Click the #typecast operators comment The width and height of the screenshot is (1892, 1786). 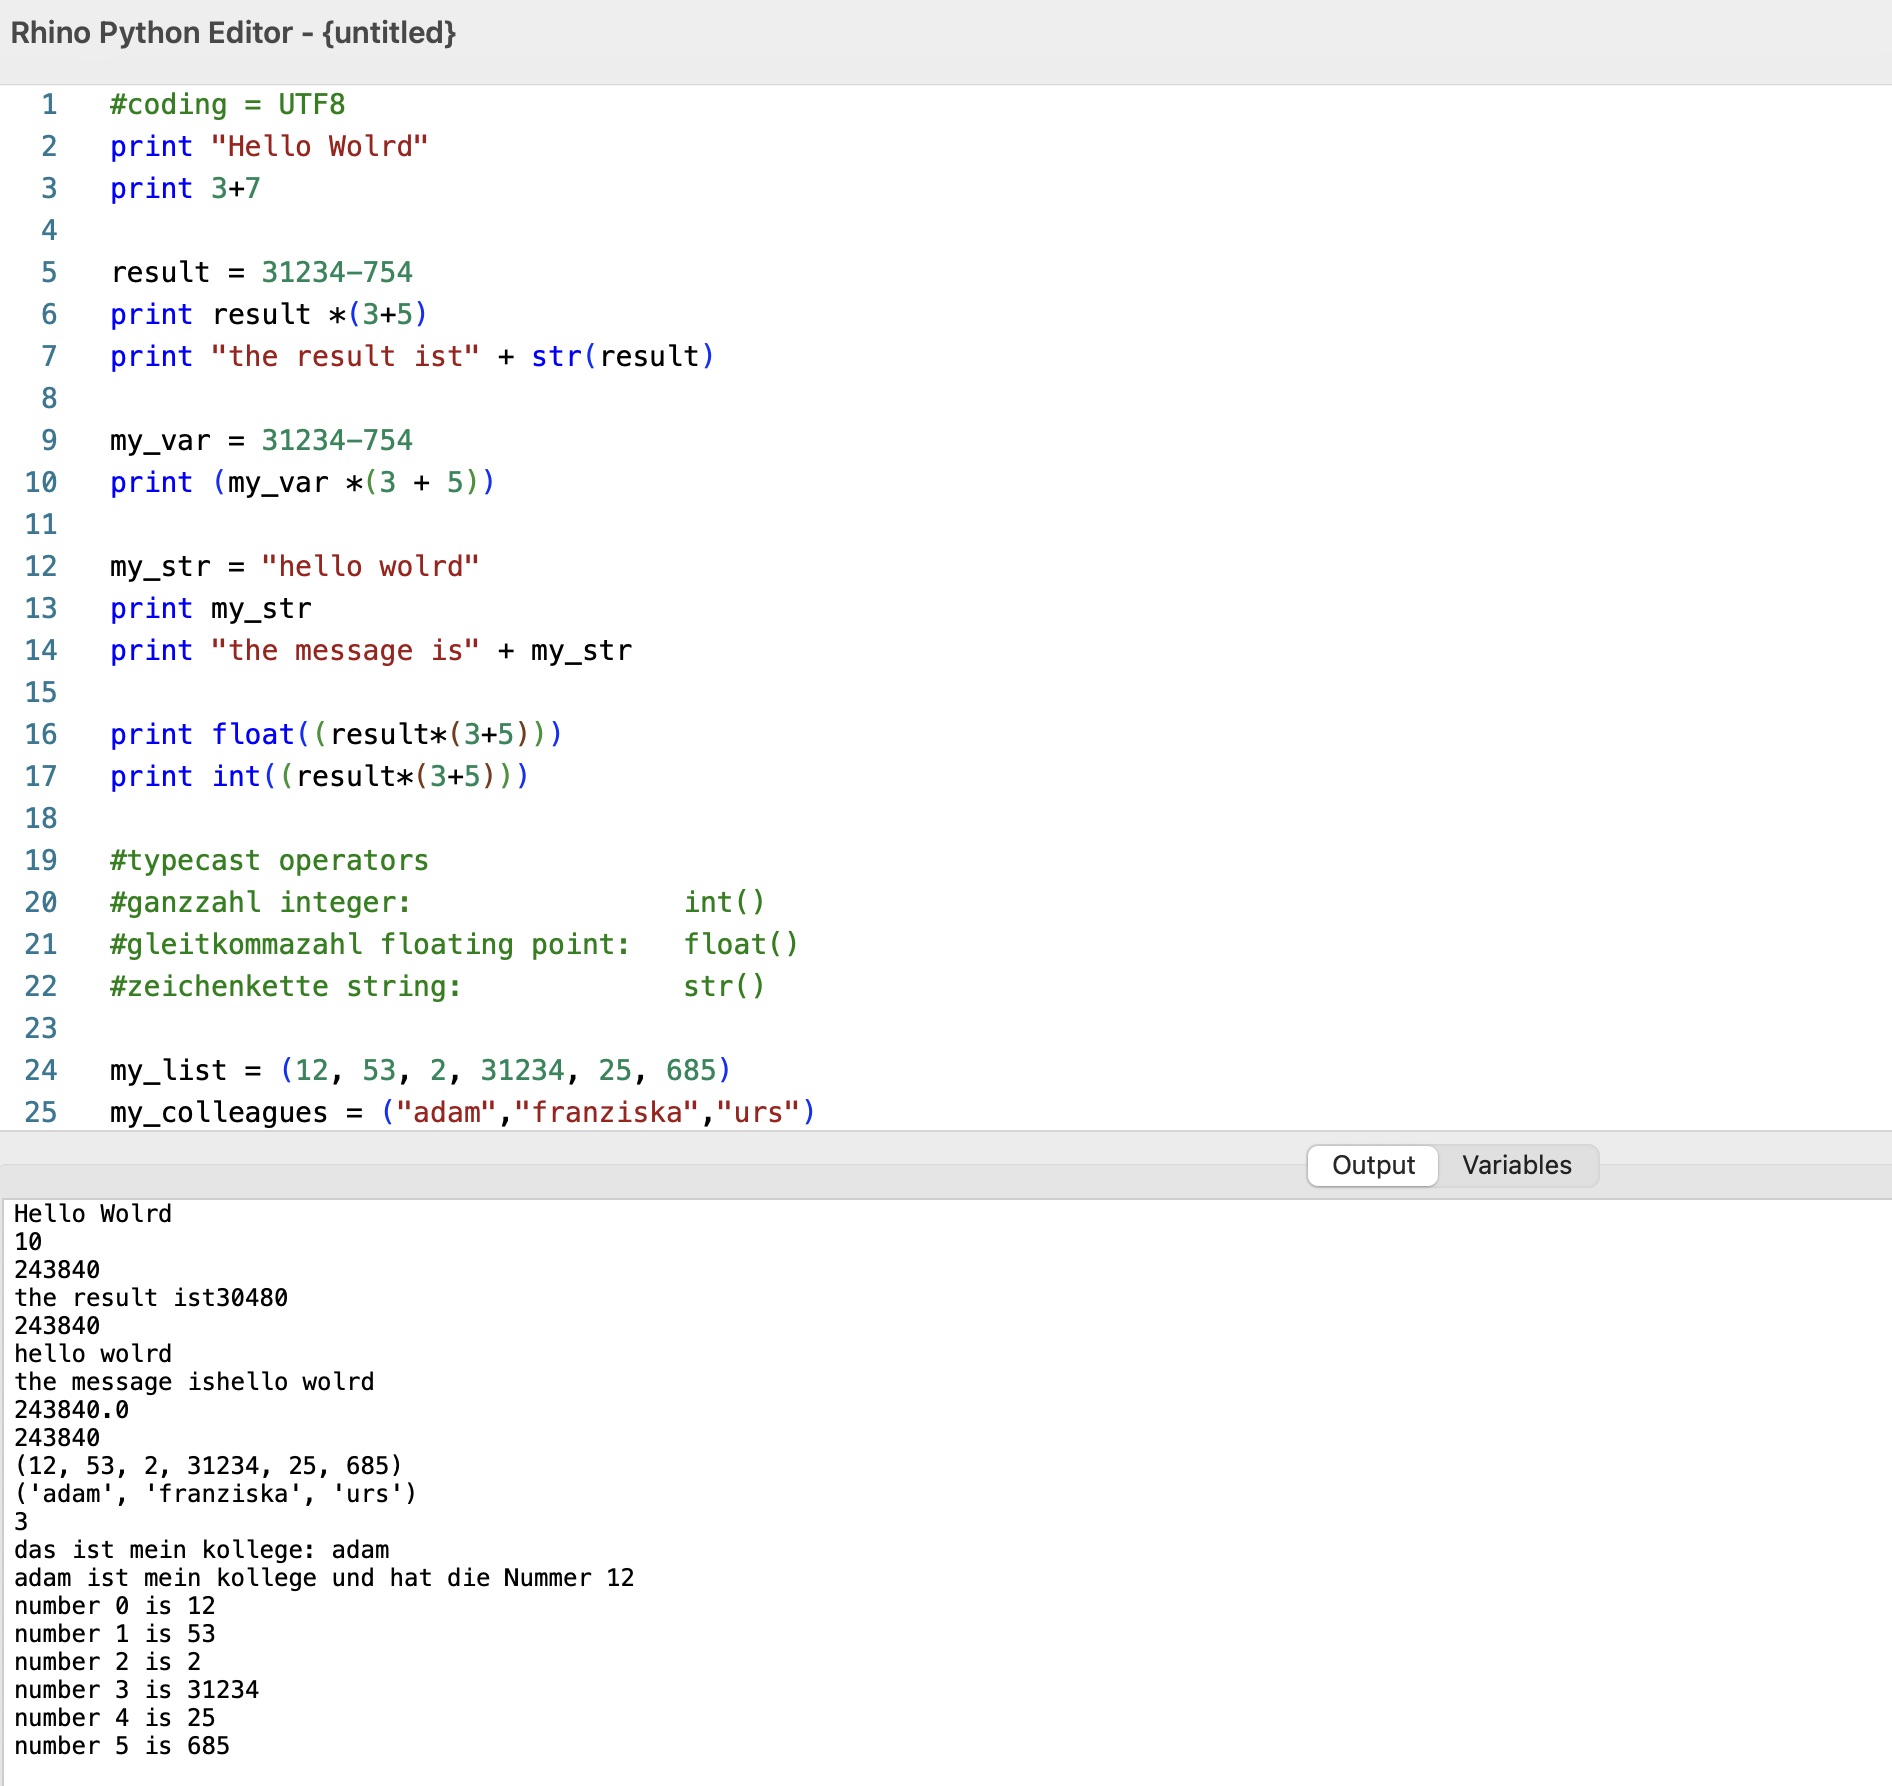pyautogui.click(x=268, y=859)
